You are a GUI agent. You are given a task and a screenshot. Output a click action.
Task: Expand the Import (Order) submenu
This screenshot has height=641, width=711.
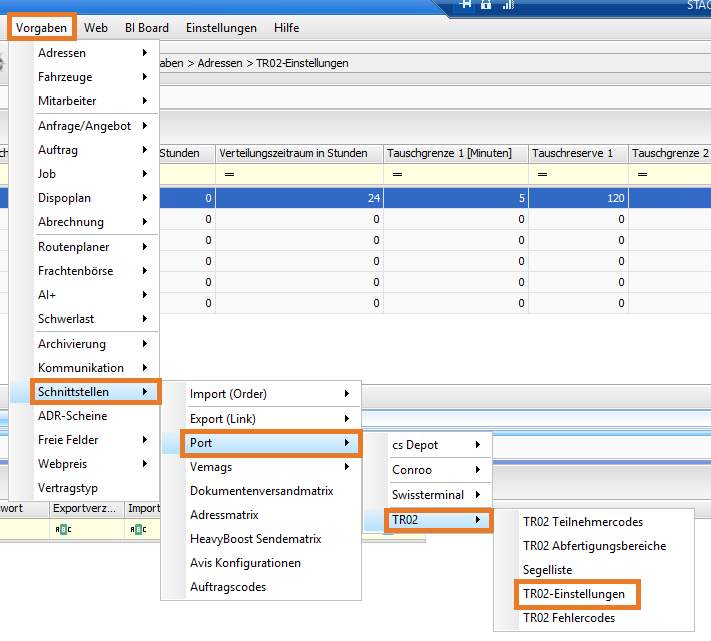tap(260, 394)
